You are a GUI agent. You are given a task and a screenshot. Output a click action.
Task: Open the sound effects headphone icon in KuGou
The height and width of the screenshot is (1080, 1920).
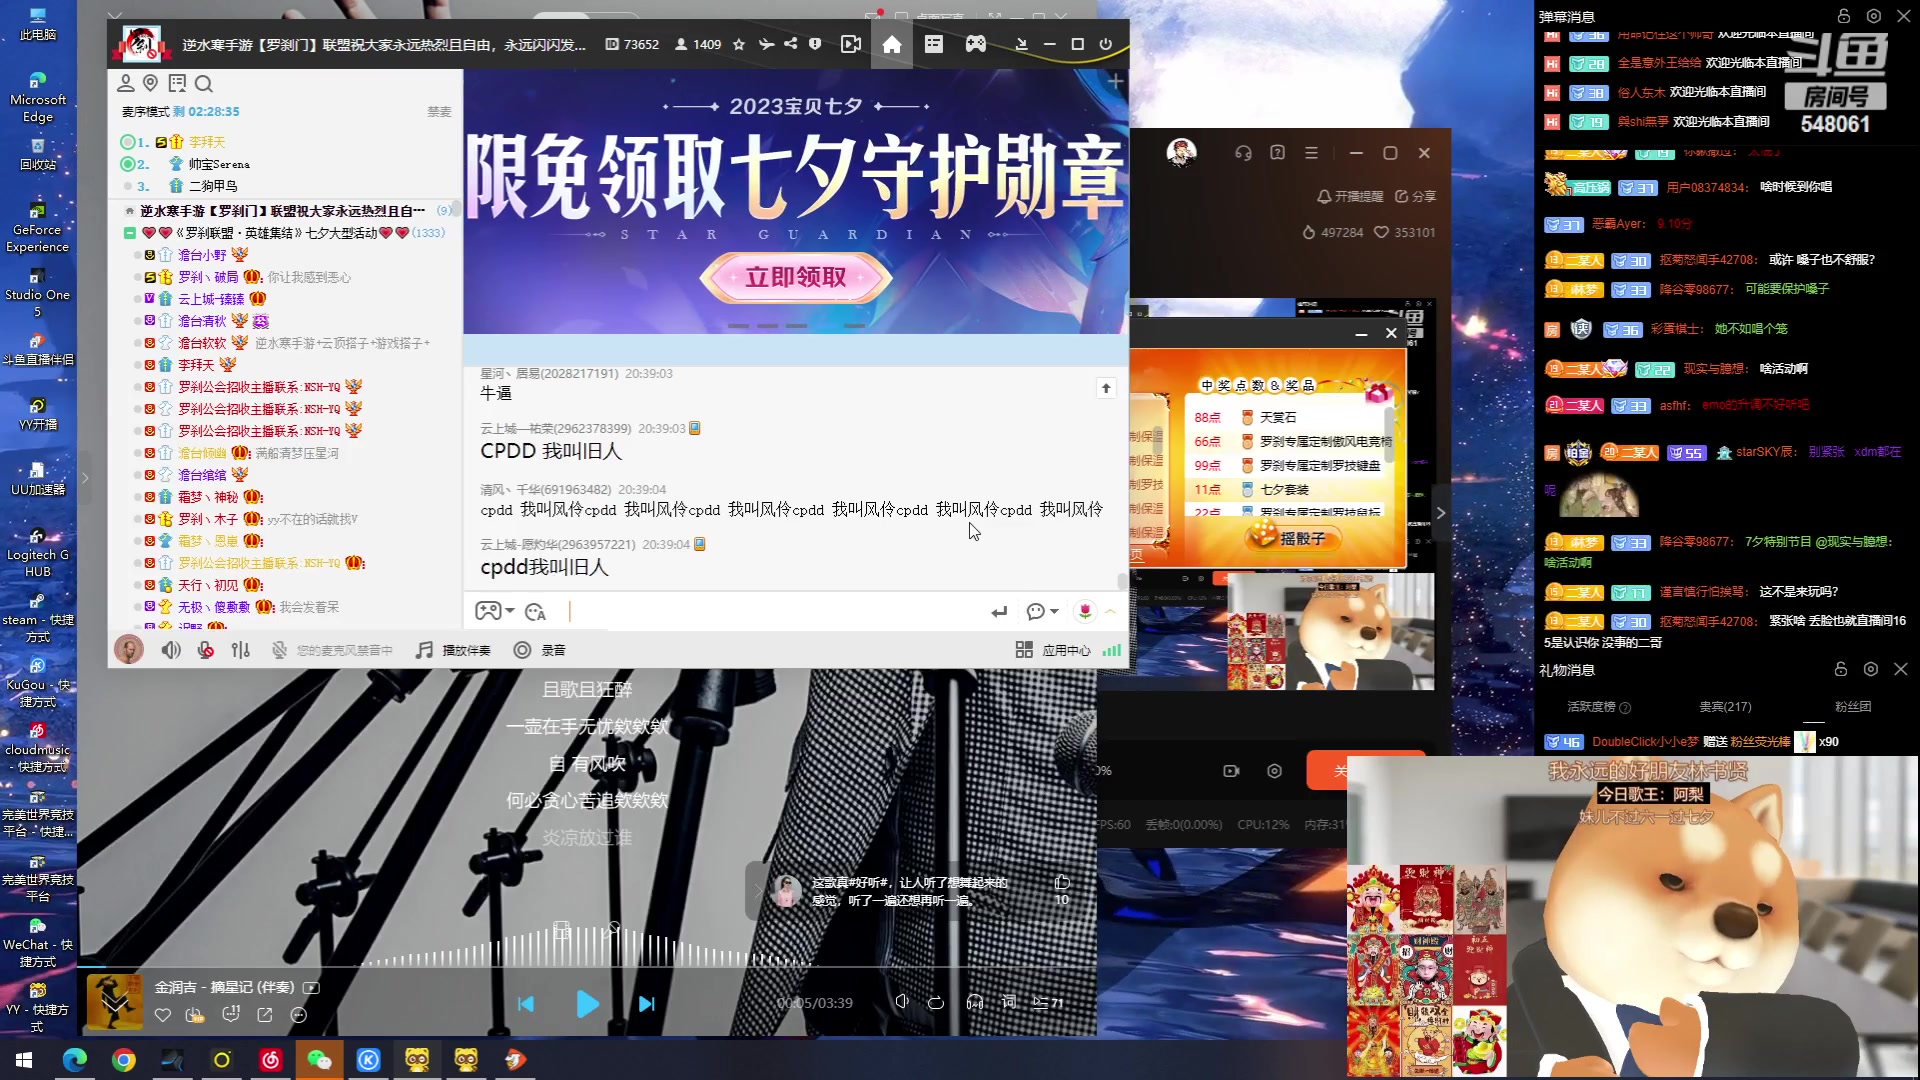pos(975,1003)
